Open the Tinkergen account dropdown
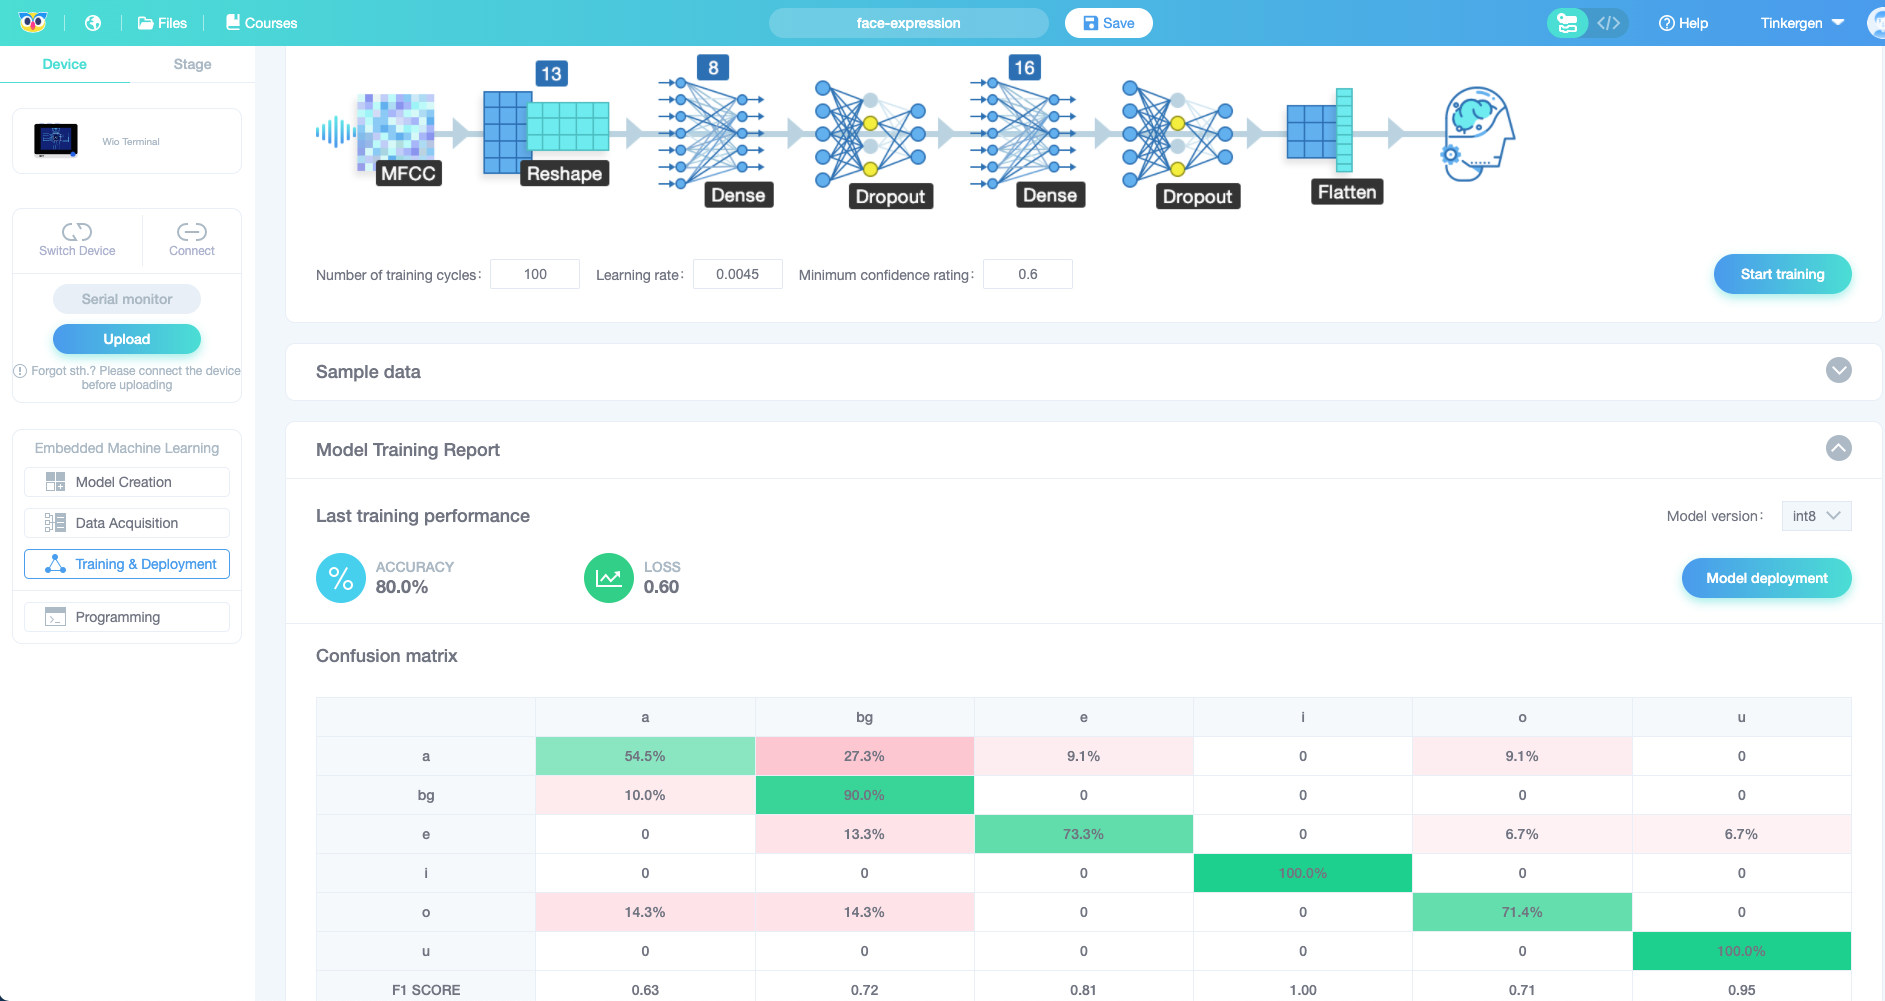The width and height of the screenshot is (1885, 1001). click(1802, 23)
